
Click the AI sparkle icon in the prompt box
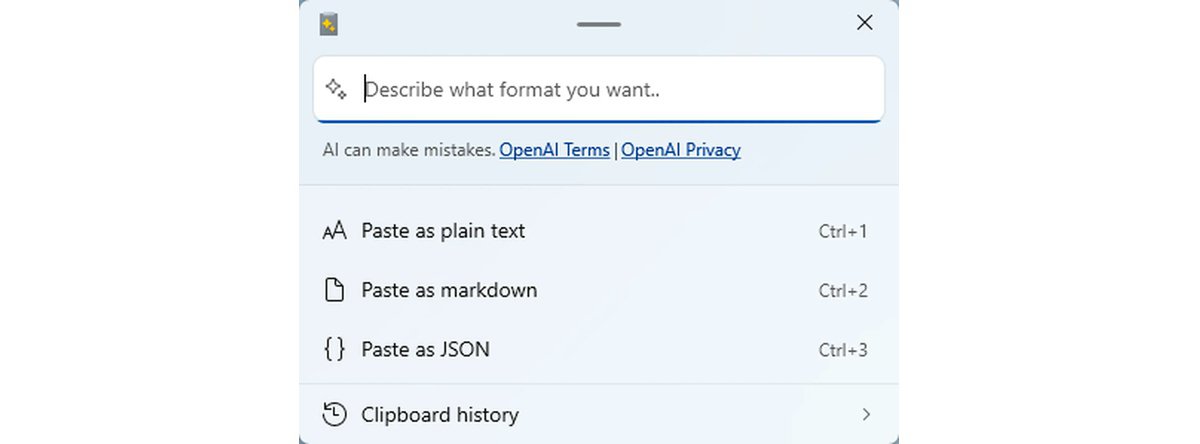(336, 89)
